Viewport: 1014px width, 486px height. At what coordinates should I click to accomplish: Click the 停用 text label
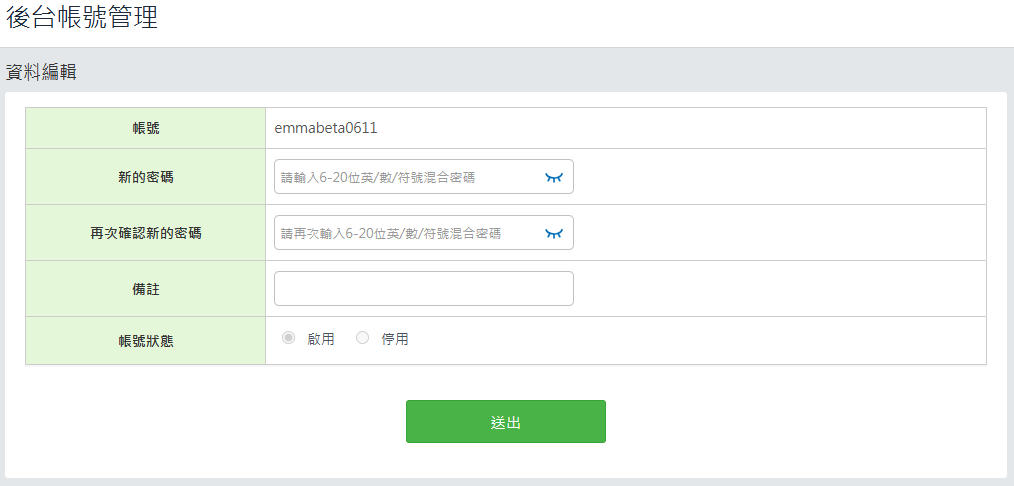tap(394, 339)
